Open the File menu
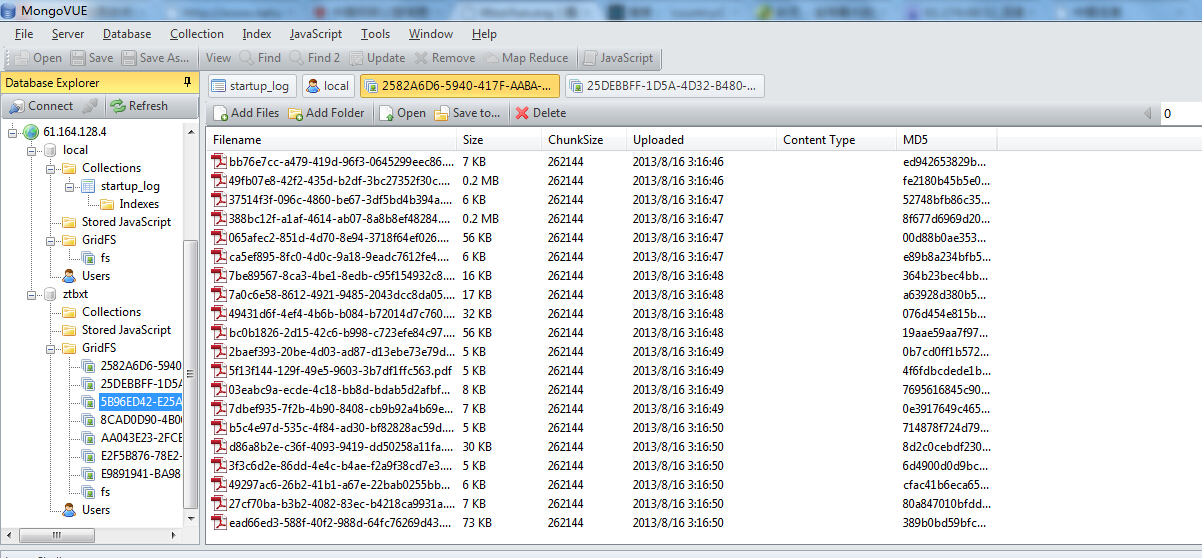This screenshot has height=558, width=1202. click(24, 34)
